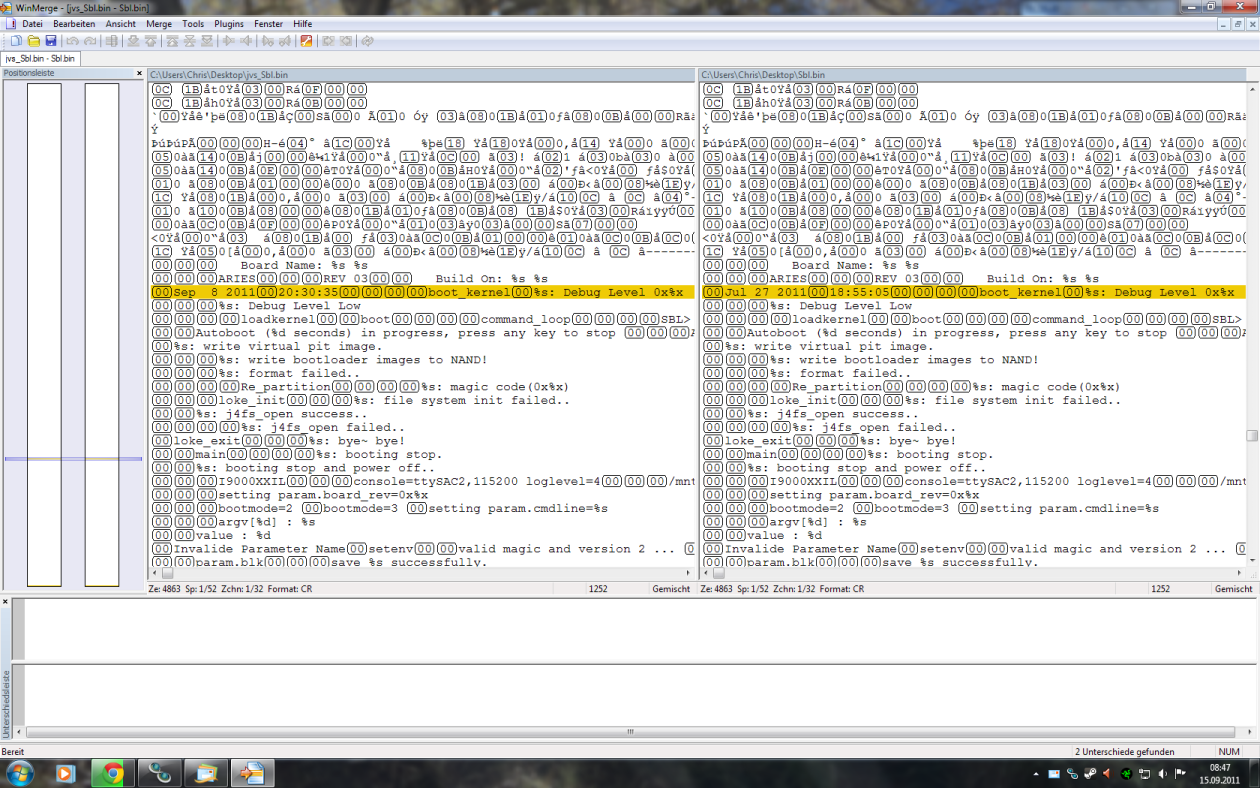The height and width of the screenshot is (788, 1260).
Task: Open the Fenster menu
Action: (x=268, y=23)
